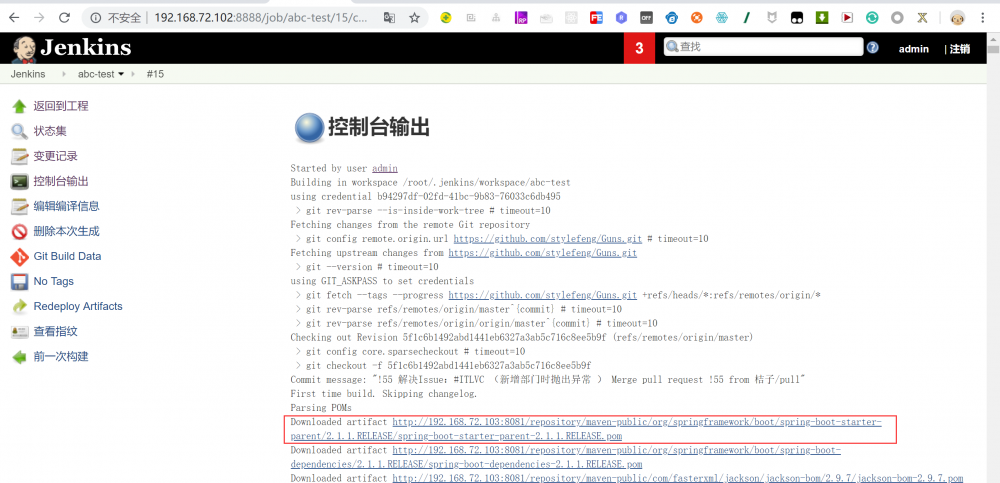Open the 返回到工程 sidebar link

coord(61,106)
